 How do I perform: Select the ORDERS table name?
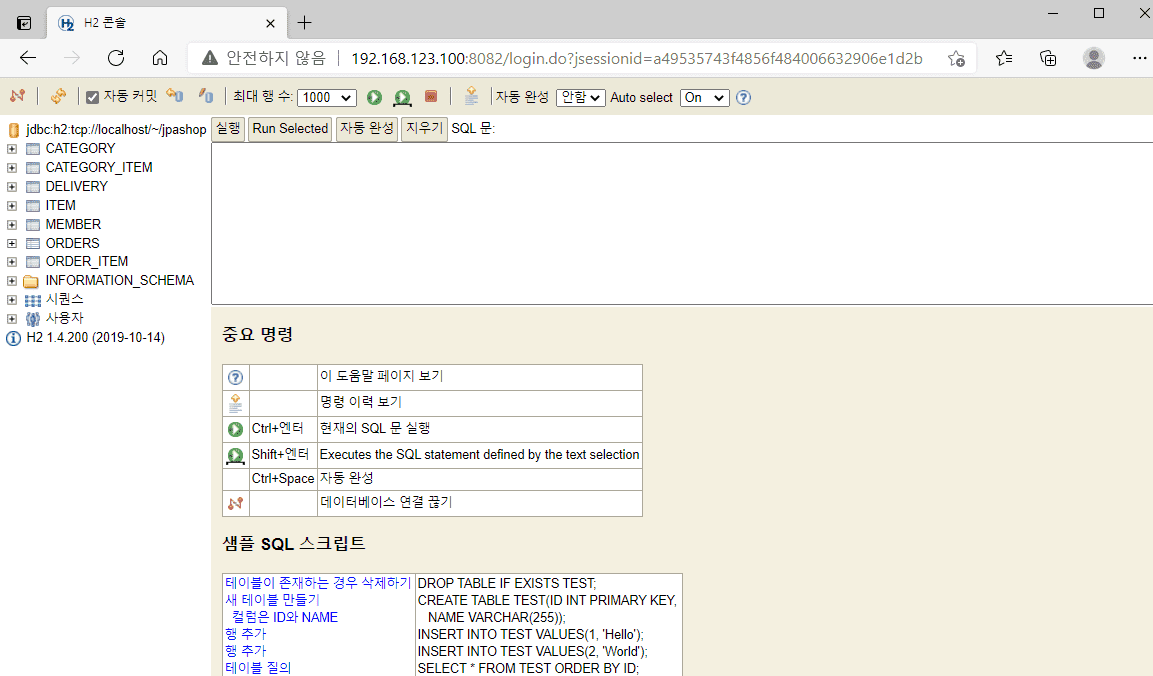point(72,243)
